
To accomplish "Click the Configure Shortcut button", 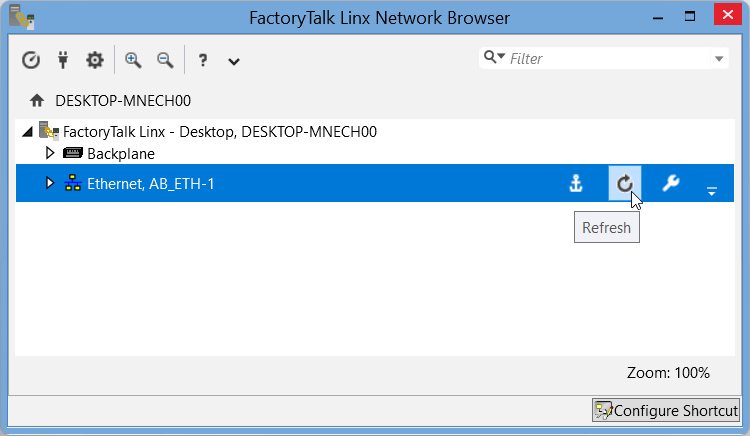I will [x=666, y=410].
